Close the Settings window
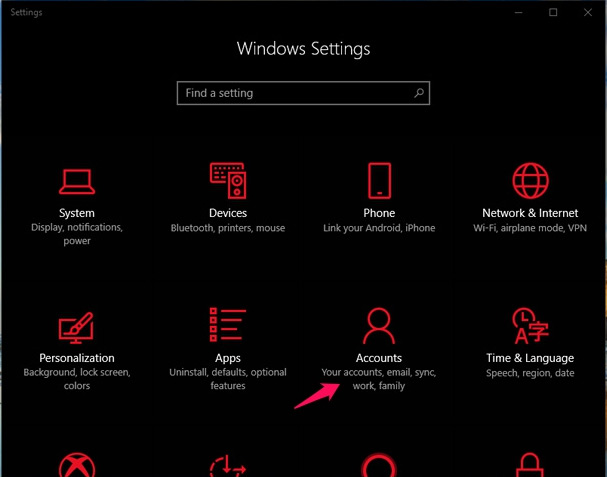The width and height of the screenshot is (607, 477). click(x=588, y=12)
